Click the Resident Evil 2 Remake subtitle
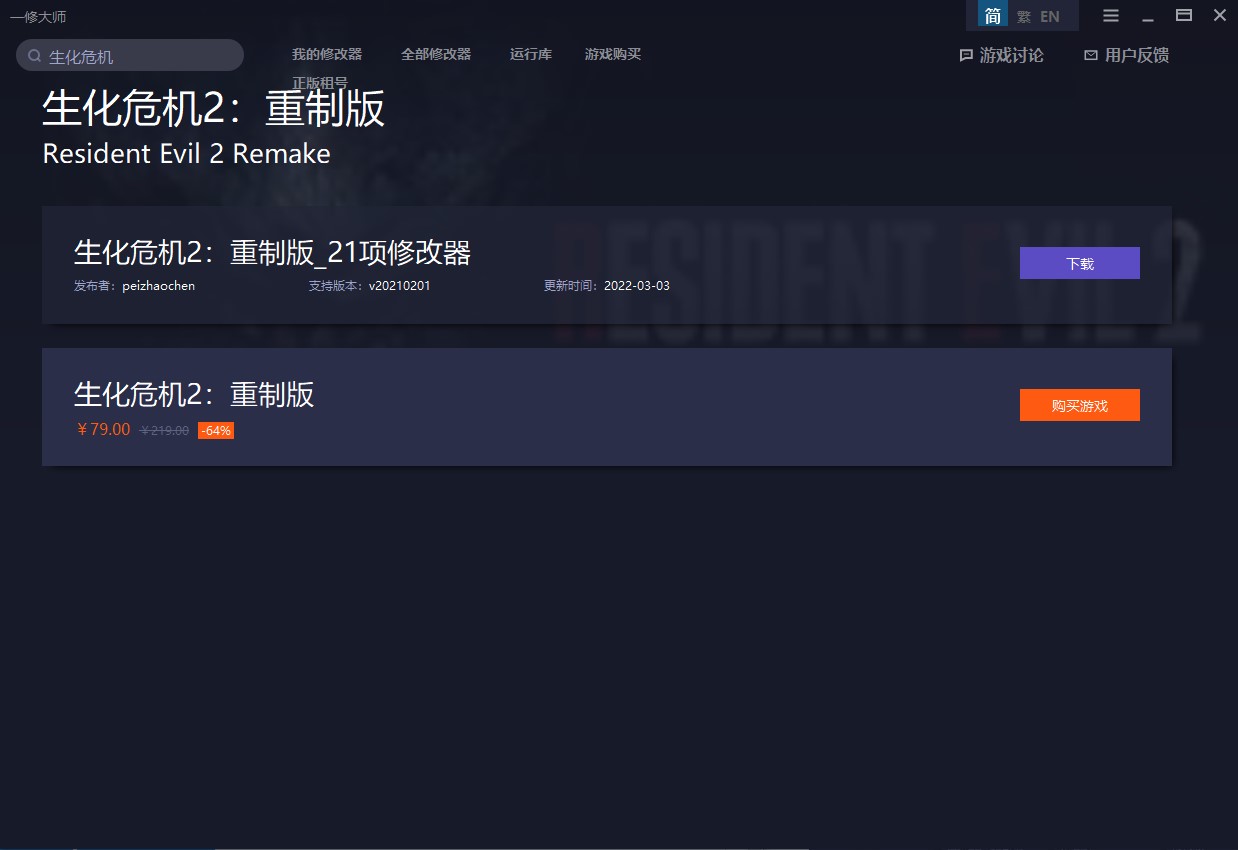Screen dimensions: 1238x850 (186, 154)
